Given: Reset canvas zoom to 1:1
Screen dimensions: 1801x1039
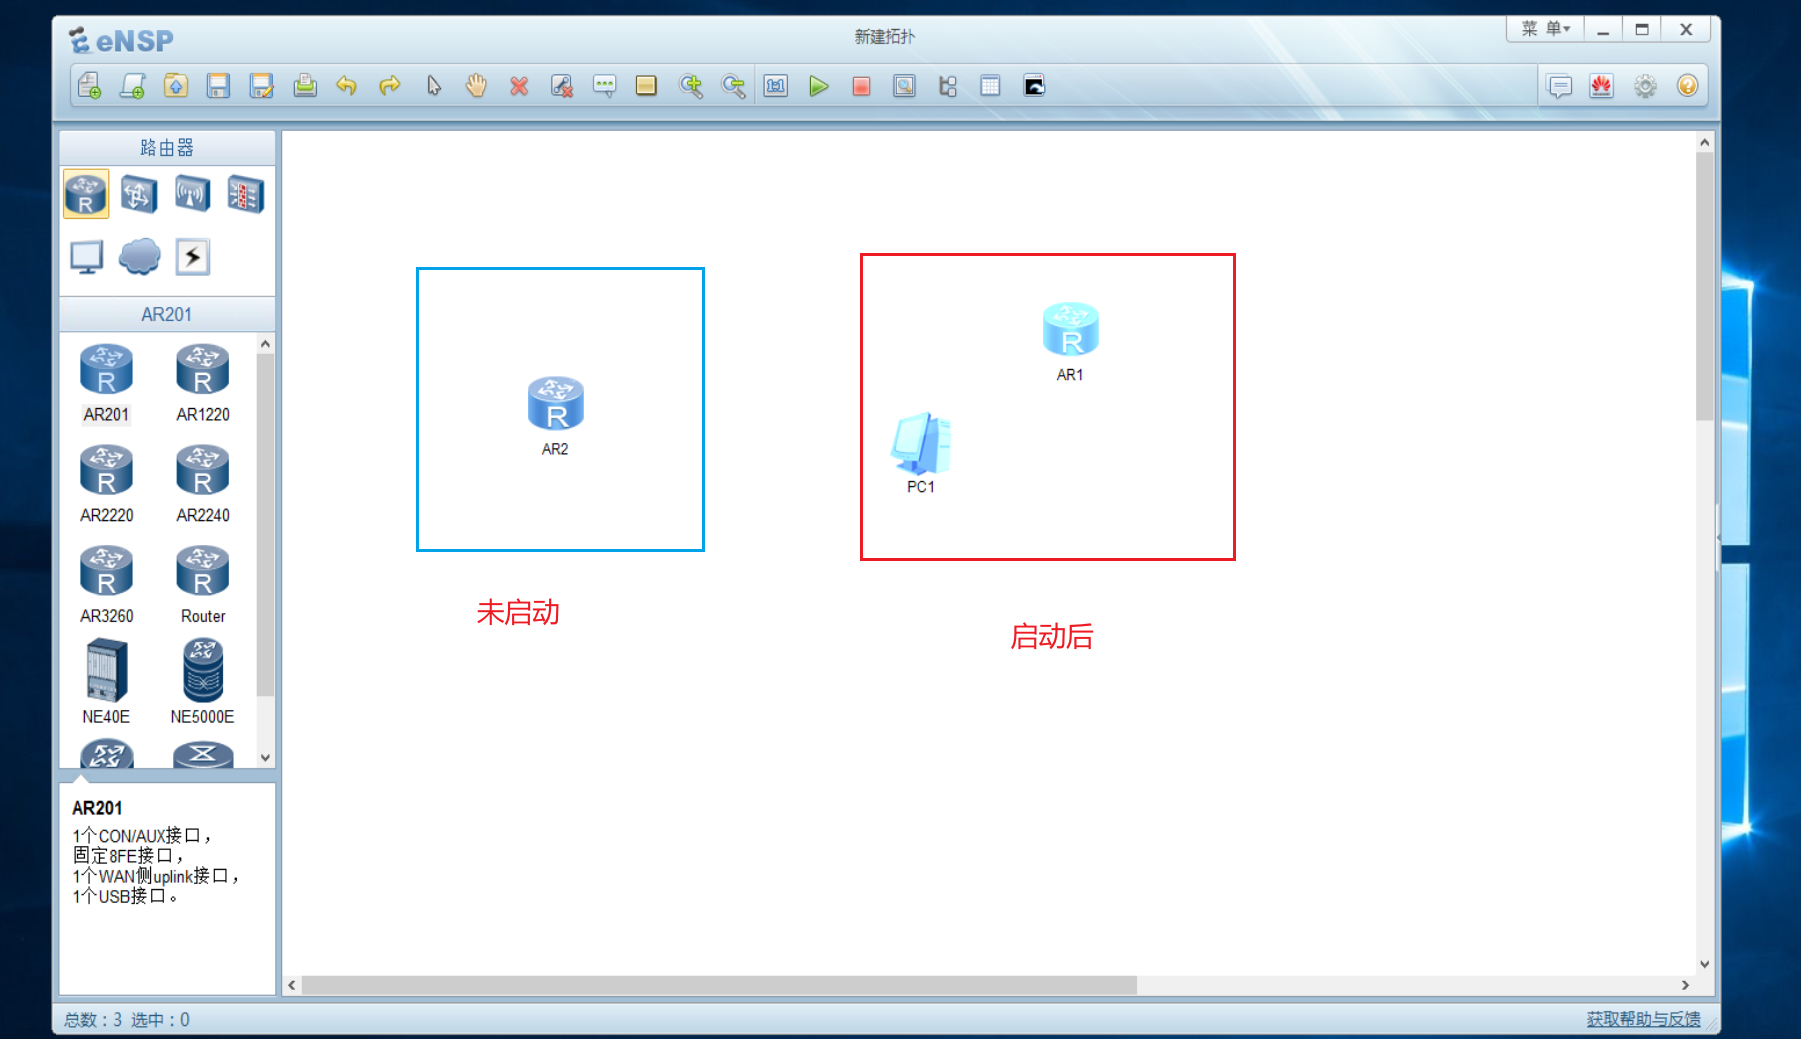Looking at the screenshot, I should (776, 86).
